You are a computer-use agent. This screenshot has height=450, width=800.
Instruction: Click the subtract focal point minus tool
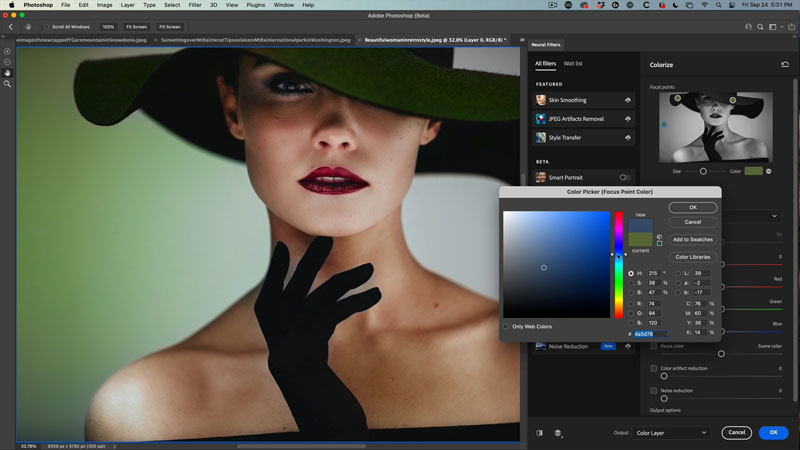tap(7, 62)
